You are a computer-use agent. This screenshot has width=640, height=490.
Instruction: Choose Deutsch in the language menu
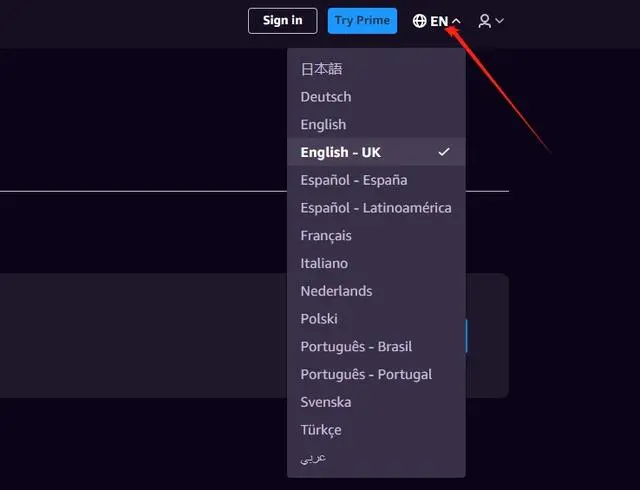tap(376, 97)
